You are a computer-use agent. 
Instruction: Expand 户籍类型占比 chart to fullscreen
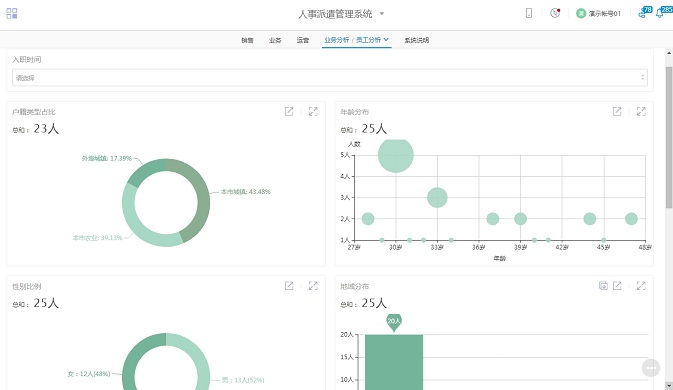coord(313,112)
